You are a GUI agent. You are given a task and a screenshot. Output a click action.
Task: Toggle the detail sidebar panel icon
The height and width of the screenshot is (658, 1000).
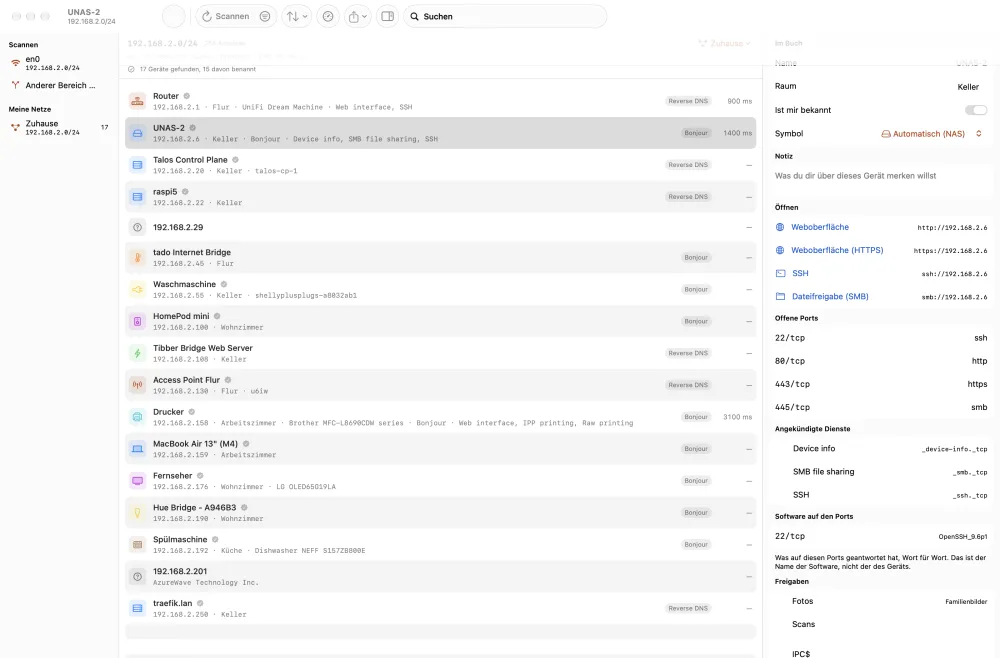click(387, 17)
